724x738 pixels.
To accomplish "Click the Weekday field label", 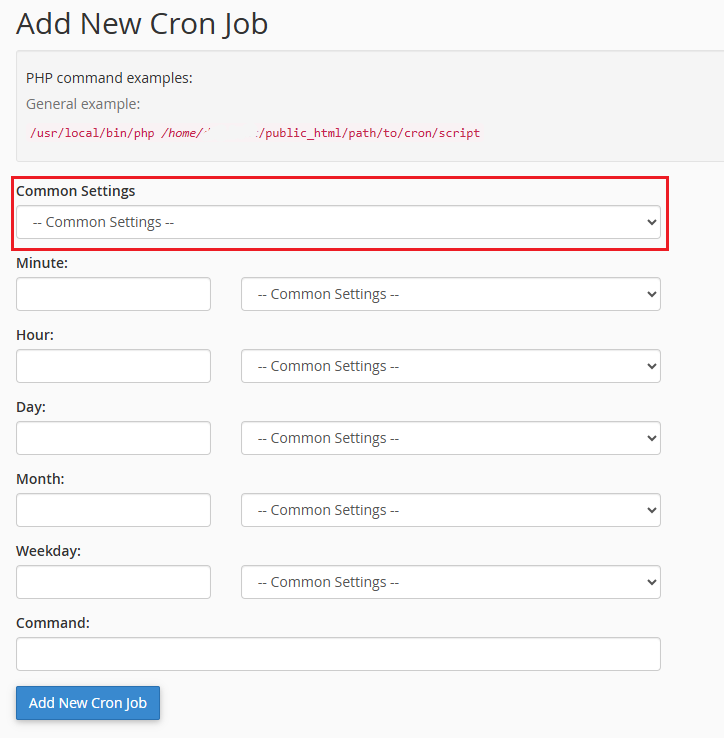I will (x=49, y=551).
